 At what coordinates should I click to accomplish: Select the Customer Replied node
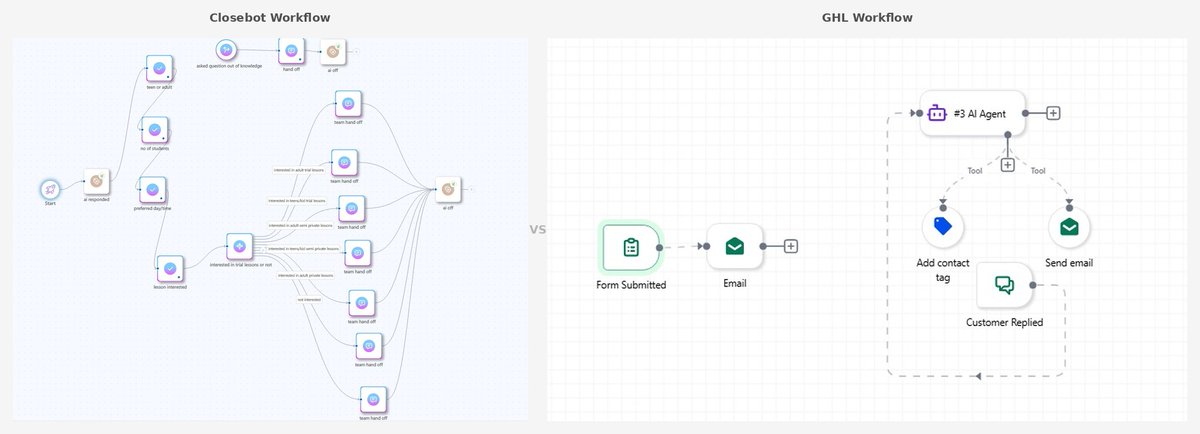[x=1004, y=286]
